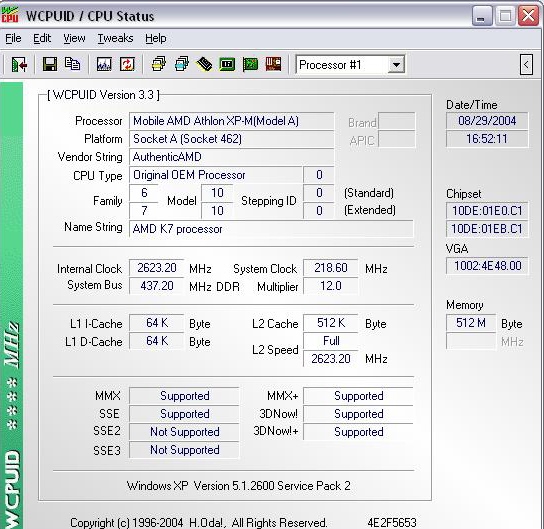Viewport: 544px width, 529px height.
Task: Click the Internal Clock value 2623.20
Action: pyautogui.click(x=156, y=268)
